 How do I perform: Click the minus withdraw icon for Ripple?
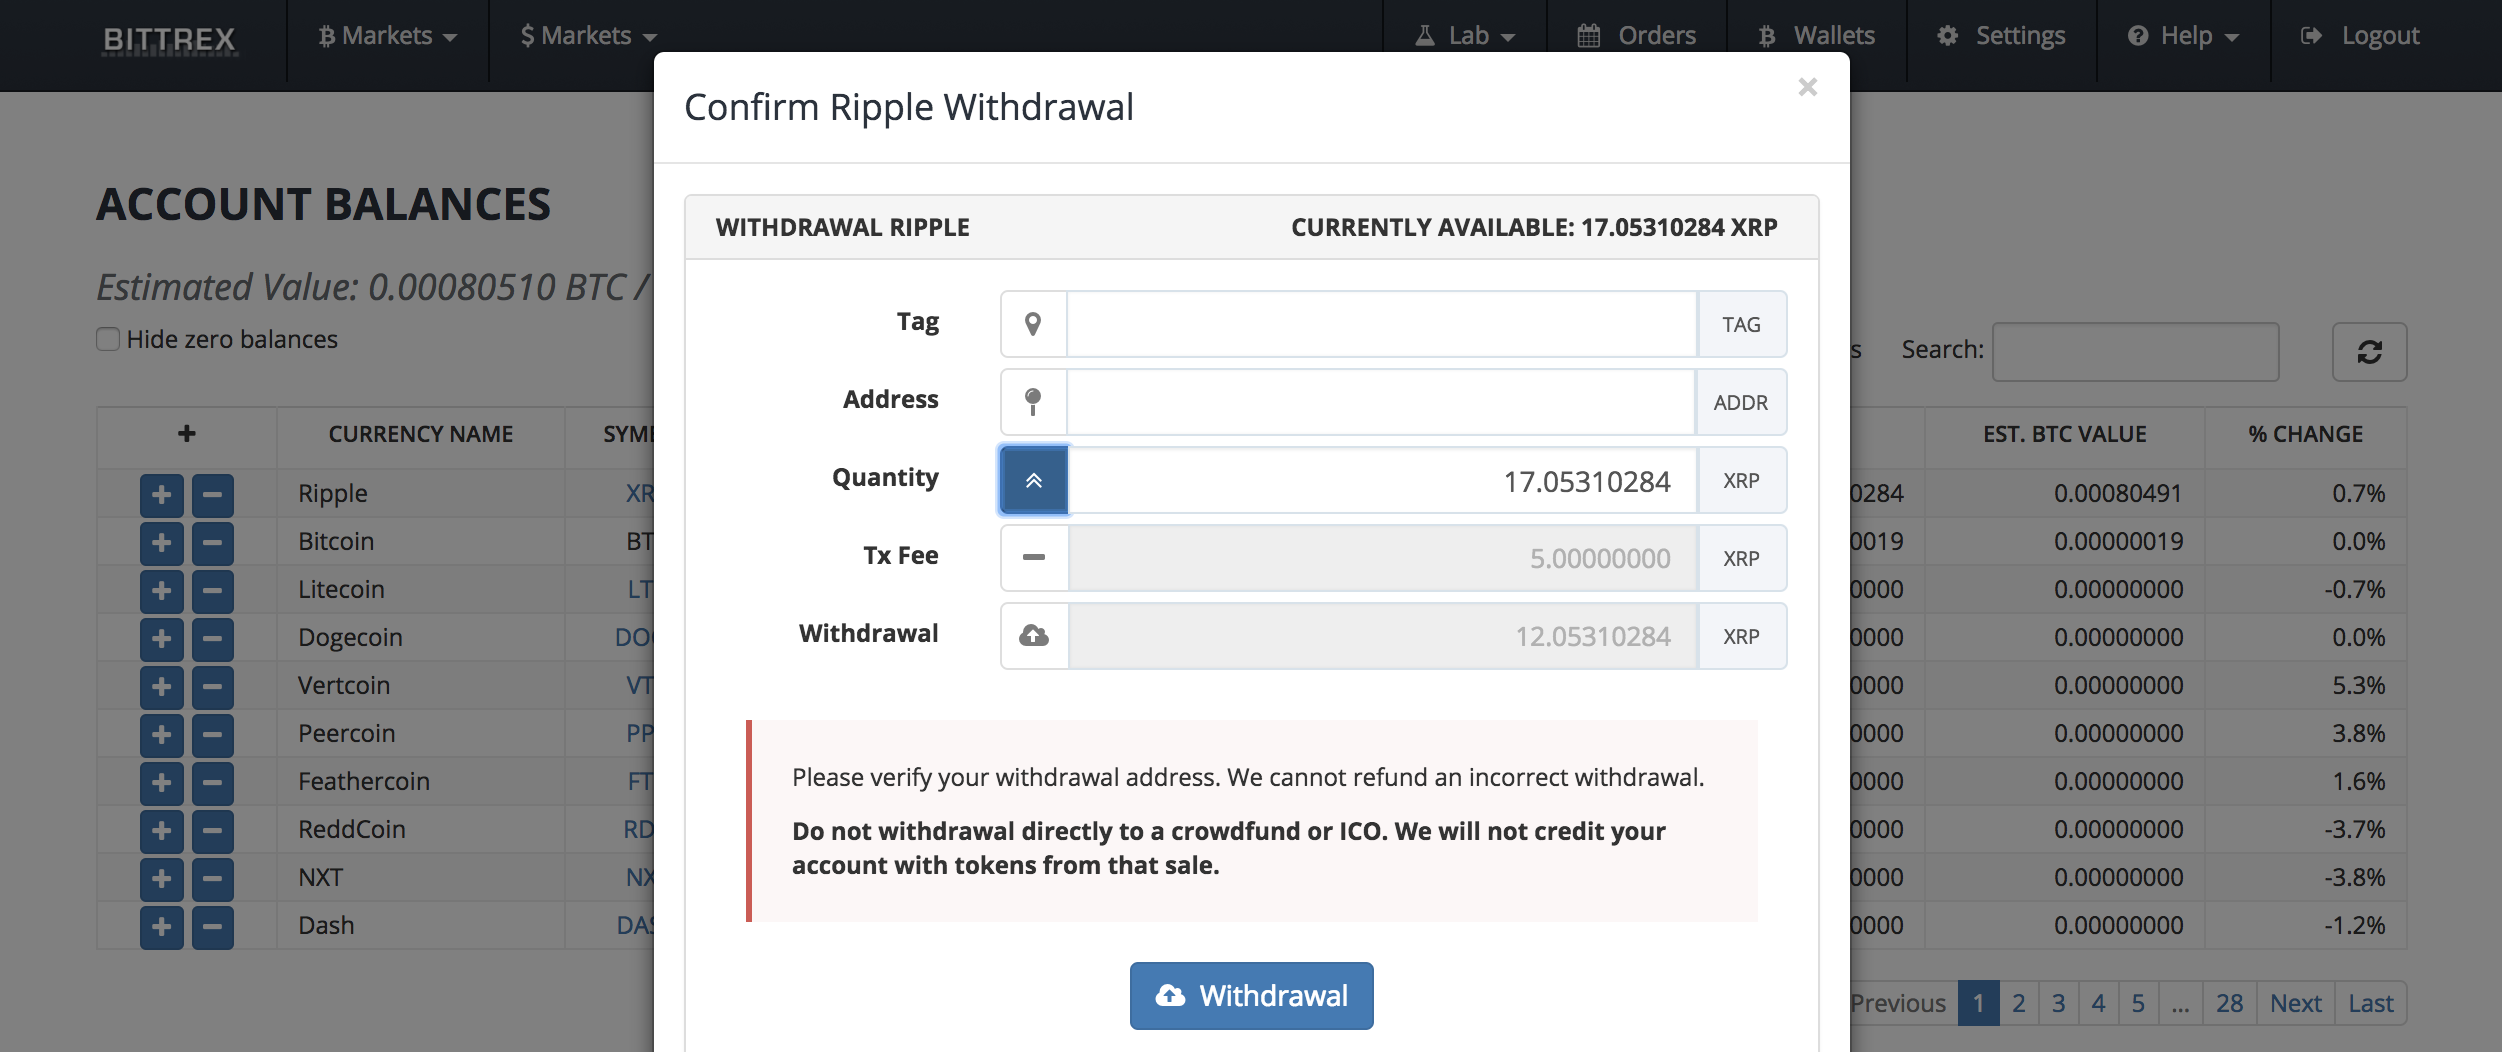point(213,495)
